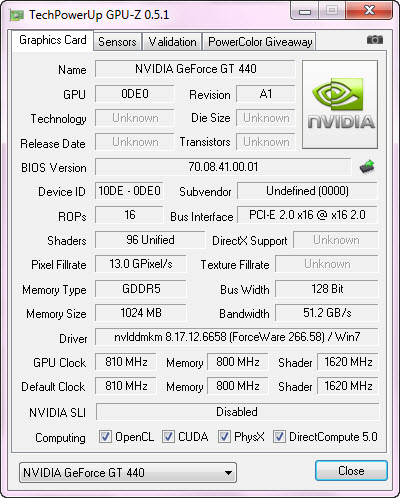Click the GPU-Z title bar app icon
The width and height of the screenshot is (400, 498).
click(x=17, y=15)
